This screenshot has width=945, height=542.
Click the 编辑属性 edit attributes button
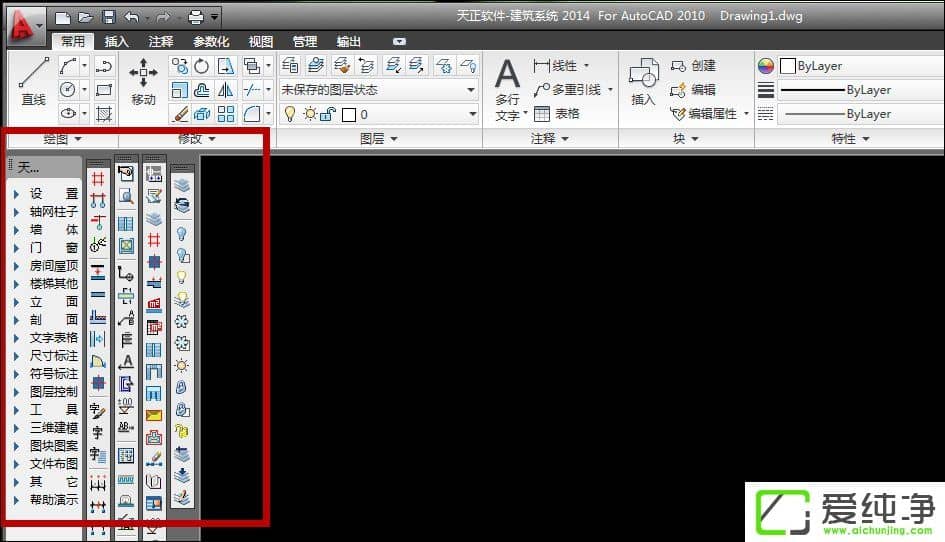coord(704,114)
